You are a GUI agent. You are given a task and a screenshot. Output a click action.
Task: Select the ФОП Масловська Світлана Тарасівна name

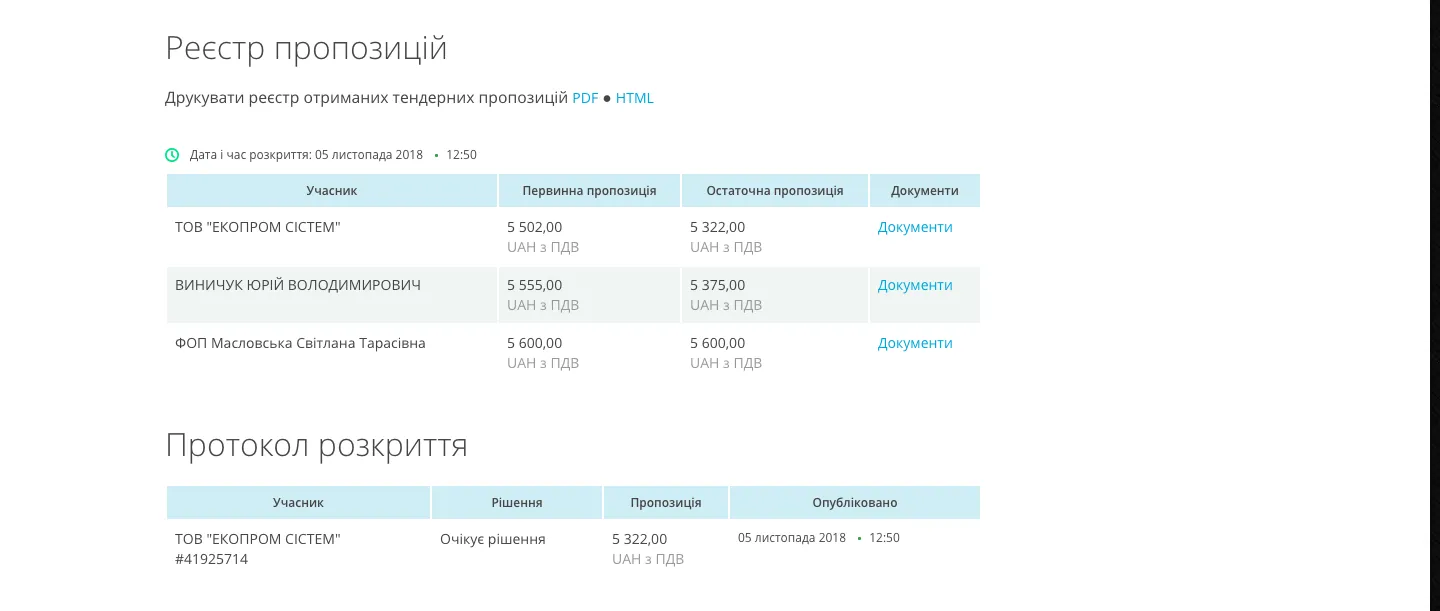(x=300, y=343)
